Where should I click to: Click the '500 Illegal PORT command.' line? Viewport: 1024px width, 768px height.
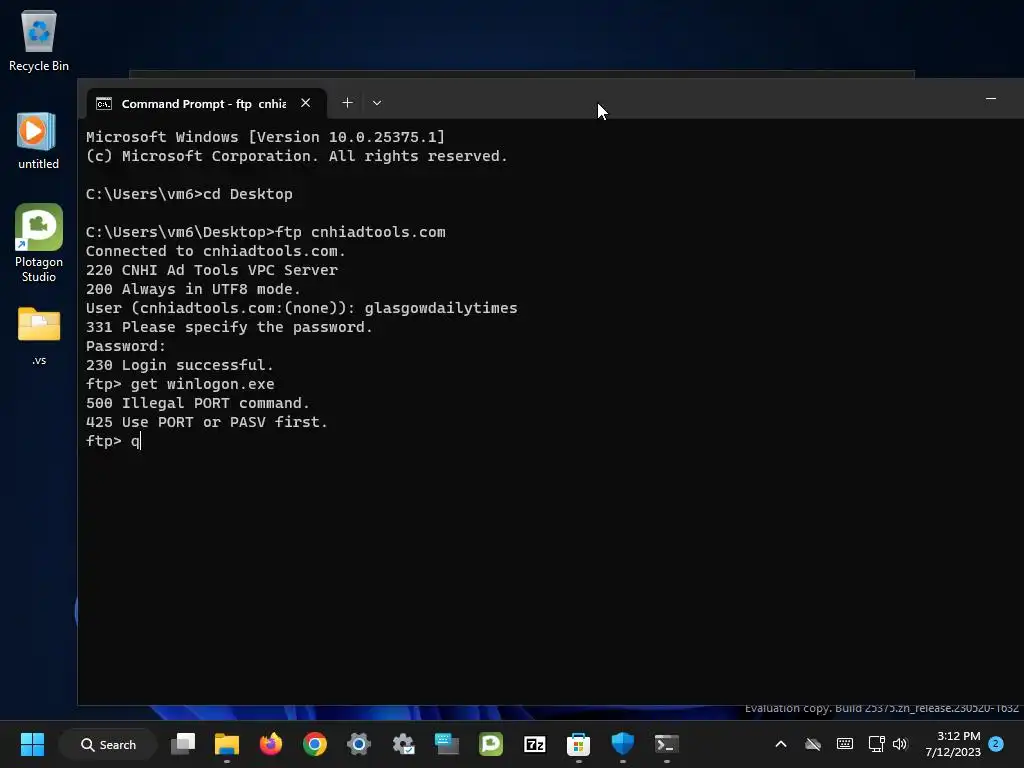click(x=198, y=403)
